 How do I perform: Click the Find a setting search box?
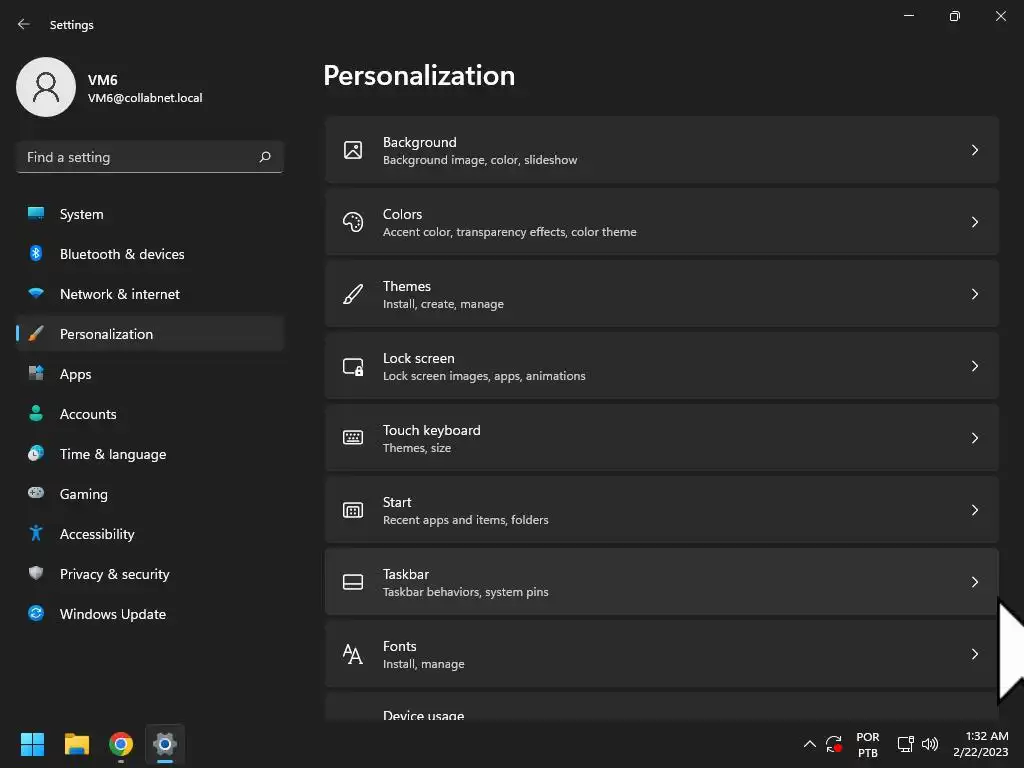click(140, 157)
